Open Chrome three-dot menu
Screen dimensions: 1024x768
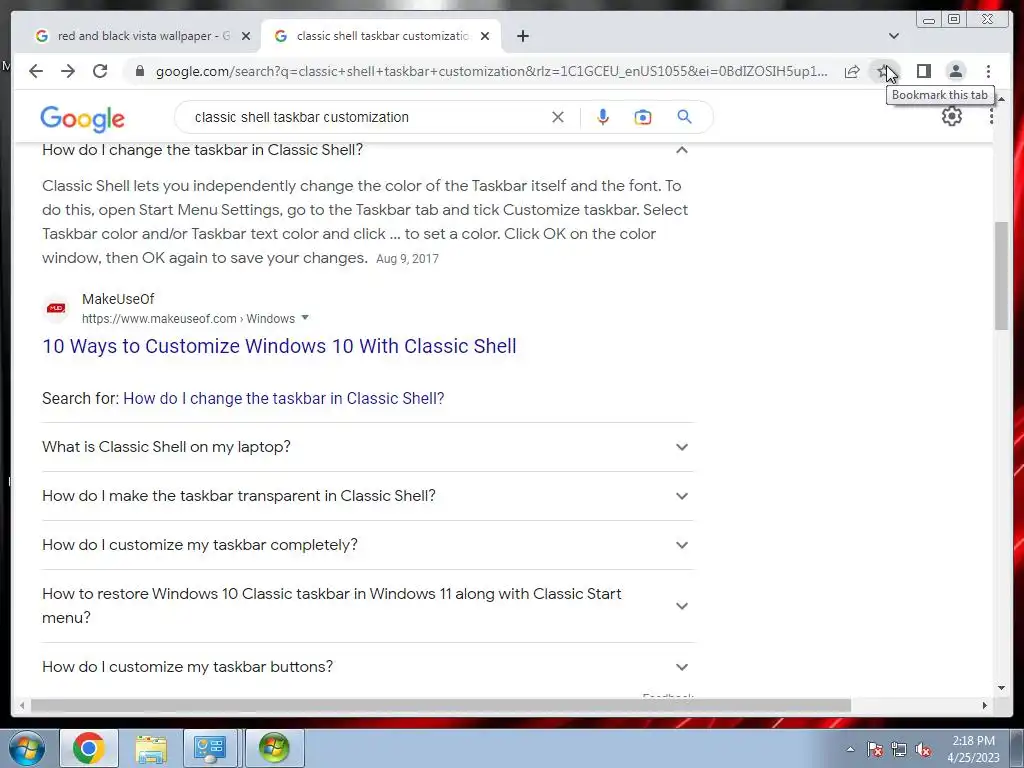[x=988, y=71]
